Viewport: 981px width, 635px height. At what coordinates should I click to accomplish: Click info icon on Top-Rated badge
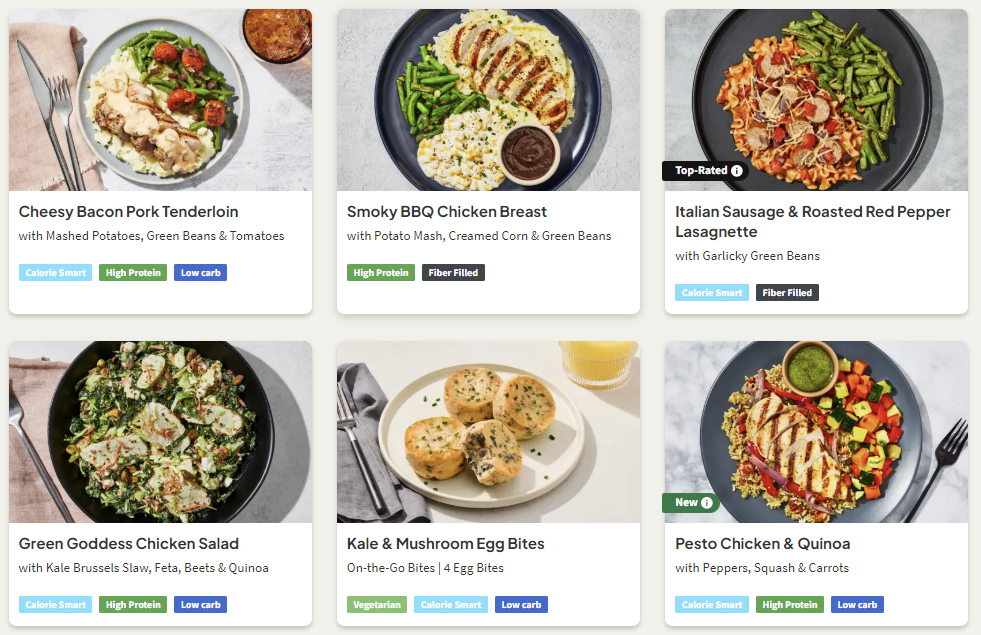[x=737, y=171]
